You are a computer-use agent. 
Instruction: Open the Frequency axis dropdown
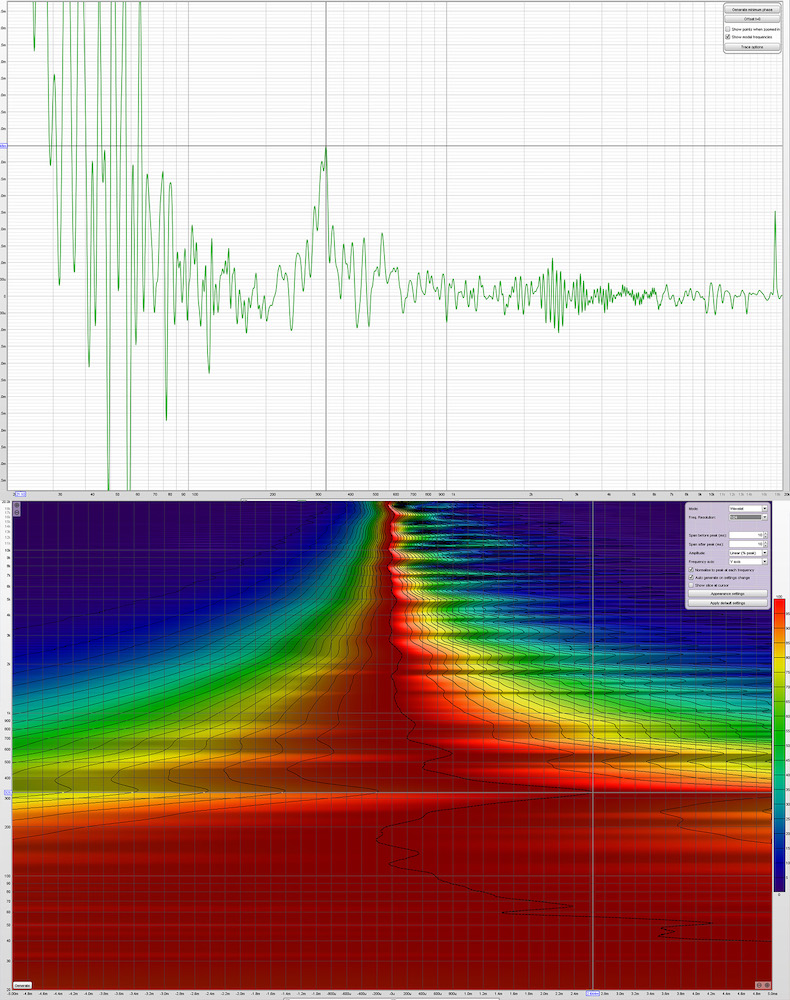click(x=748, y=562)
